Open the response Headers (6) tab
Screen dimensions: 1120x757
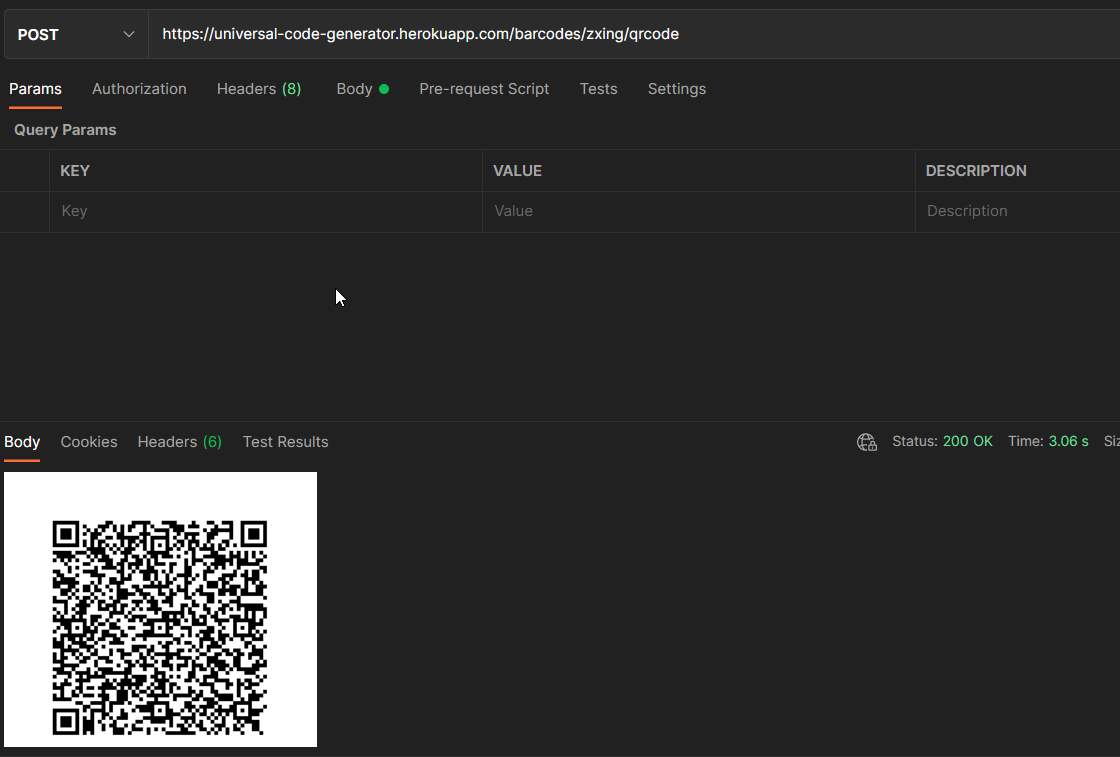(x=179, y=441)
